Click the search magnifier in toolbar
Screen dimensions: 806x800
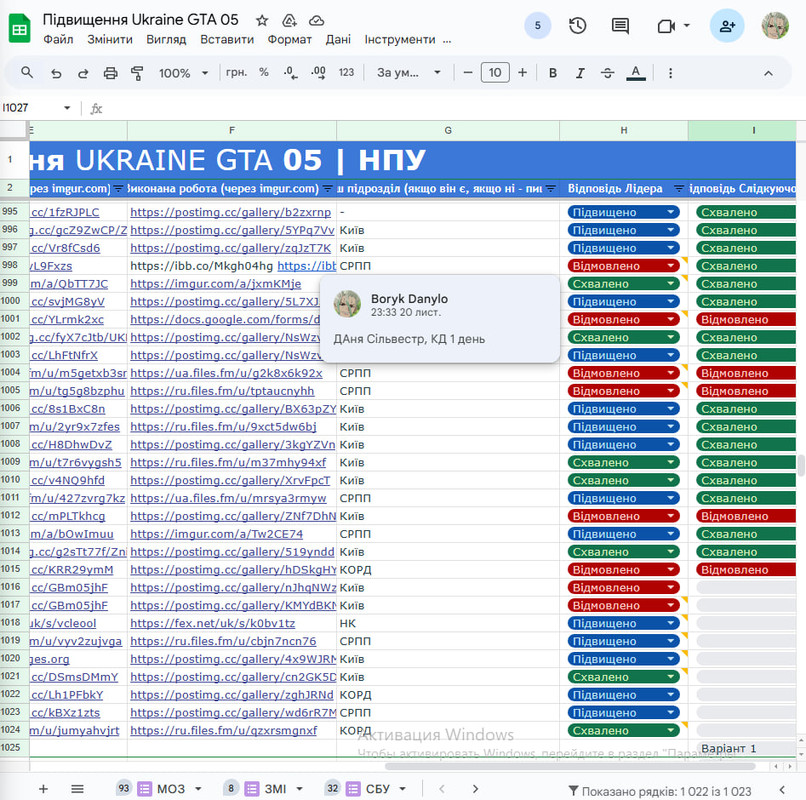coord(27,72)
